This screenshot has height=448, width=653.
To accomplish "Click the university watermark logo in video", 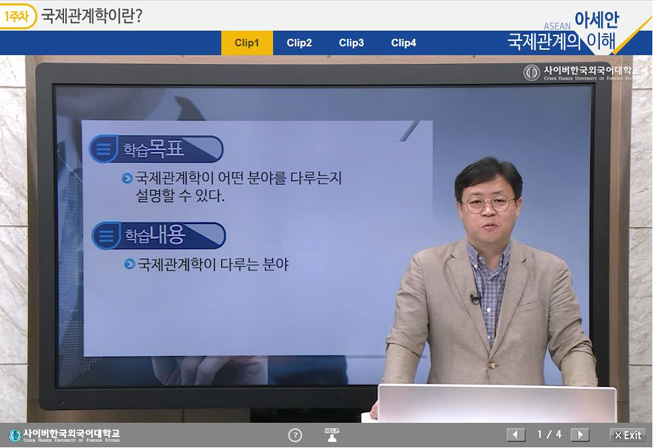I will (582, 72).
